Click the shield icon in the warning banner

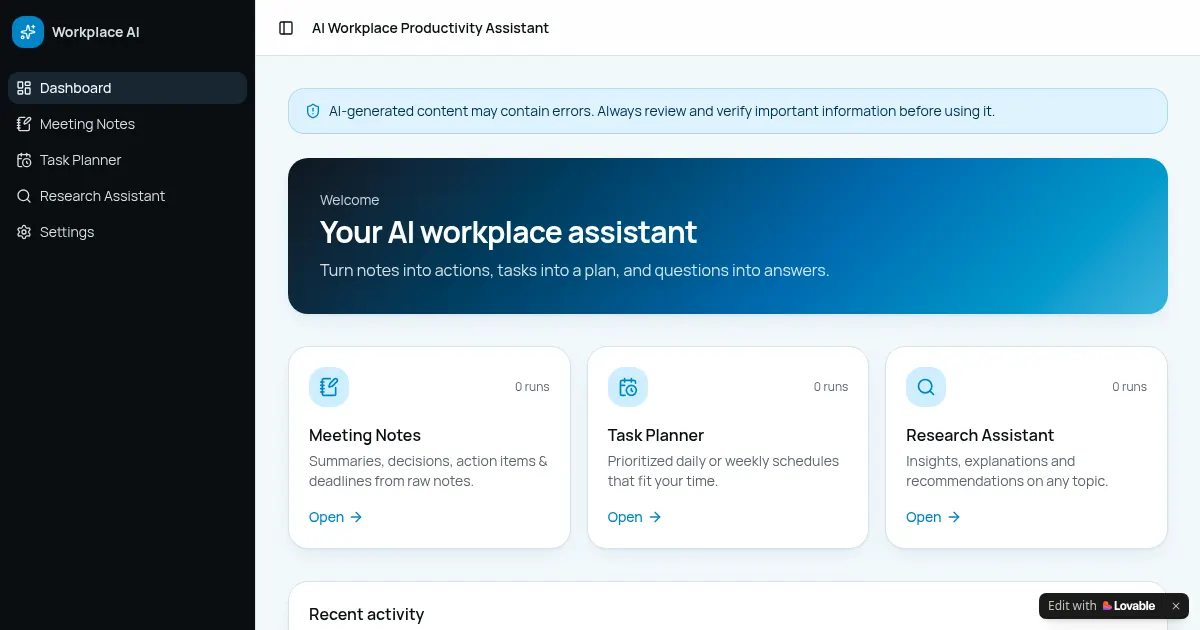[313, 111]
